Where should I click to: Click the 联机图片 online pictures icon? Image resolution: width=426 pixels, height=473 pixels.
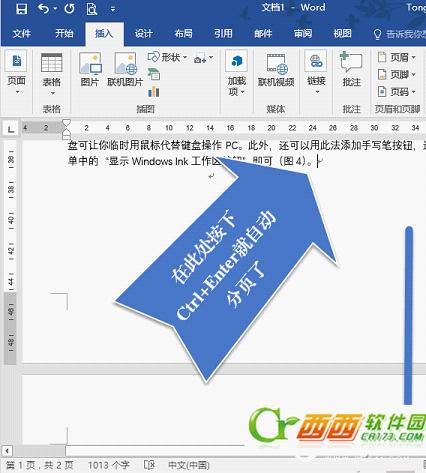(125, 70)
